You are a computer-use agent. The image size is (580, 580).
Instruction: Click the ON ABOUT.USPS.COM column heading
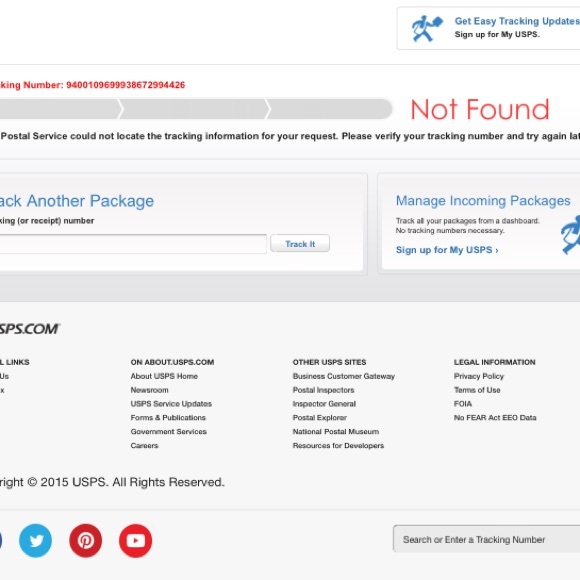172,362
